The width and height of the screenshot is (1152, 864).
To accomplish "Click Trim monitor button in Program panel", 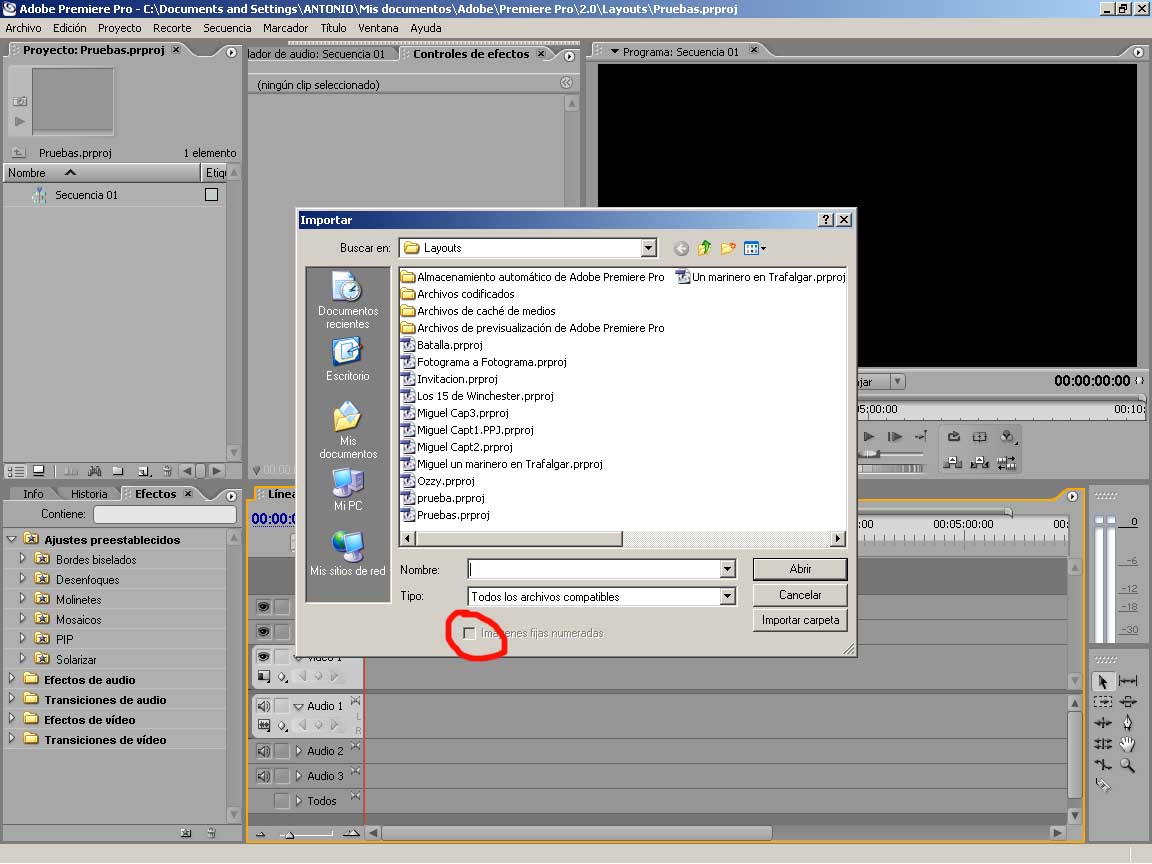I will (1007, 462).
